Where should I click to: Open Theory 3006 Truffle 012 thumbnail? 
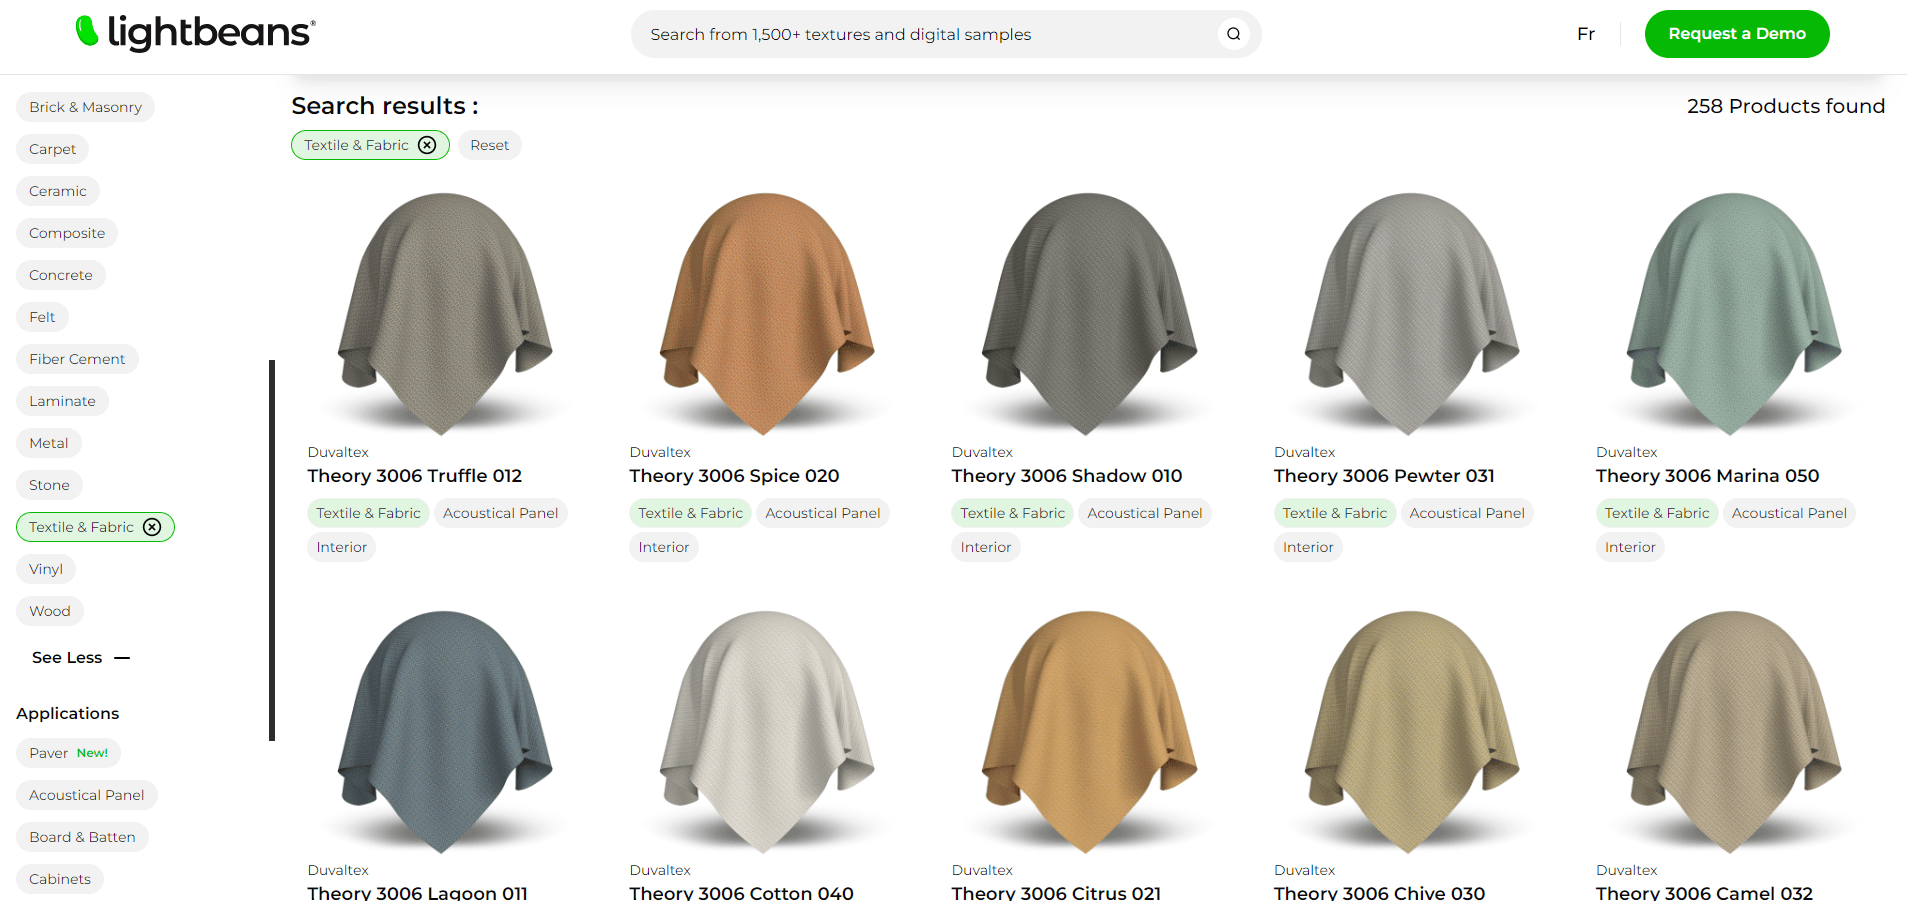(x=445, y=314)
